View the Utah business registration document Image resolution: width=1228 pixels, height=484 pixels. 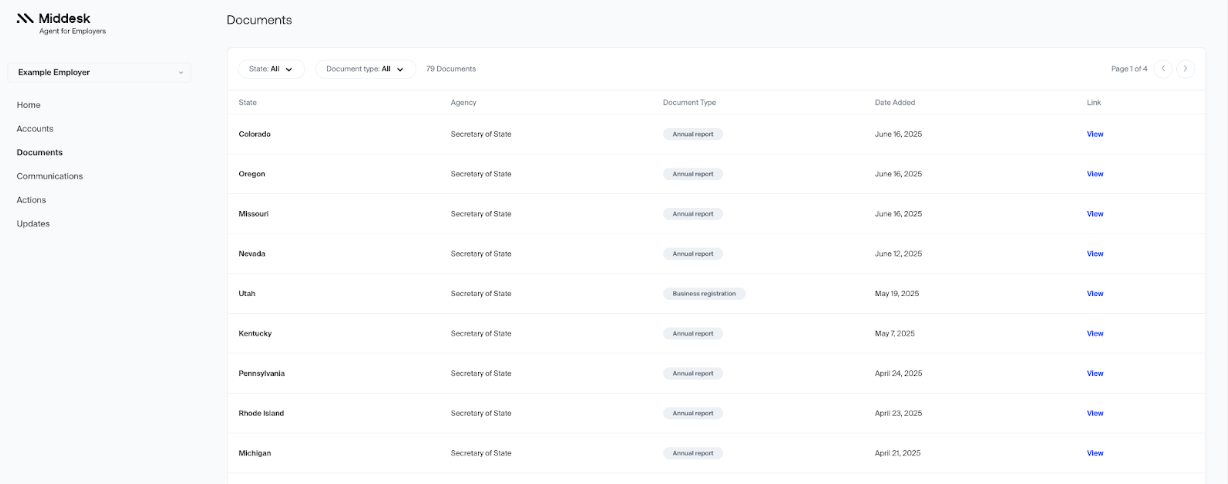pyautogui.click(x=1095, y=294)
